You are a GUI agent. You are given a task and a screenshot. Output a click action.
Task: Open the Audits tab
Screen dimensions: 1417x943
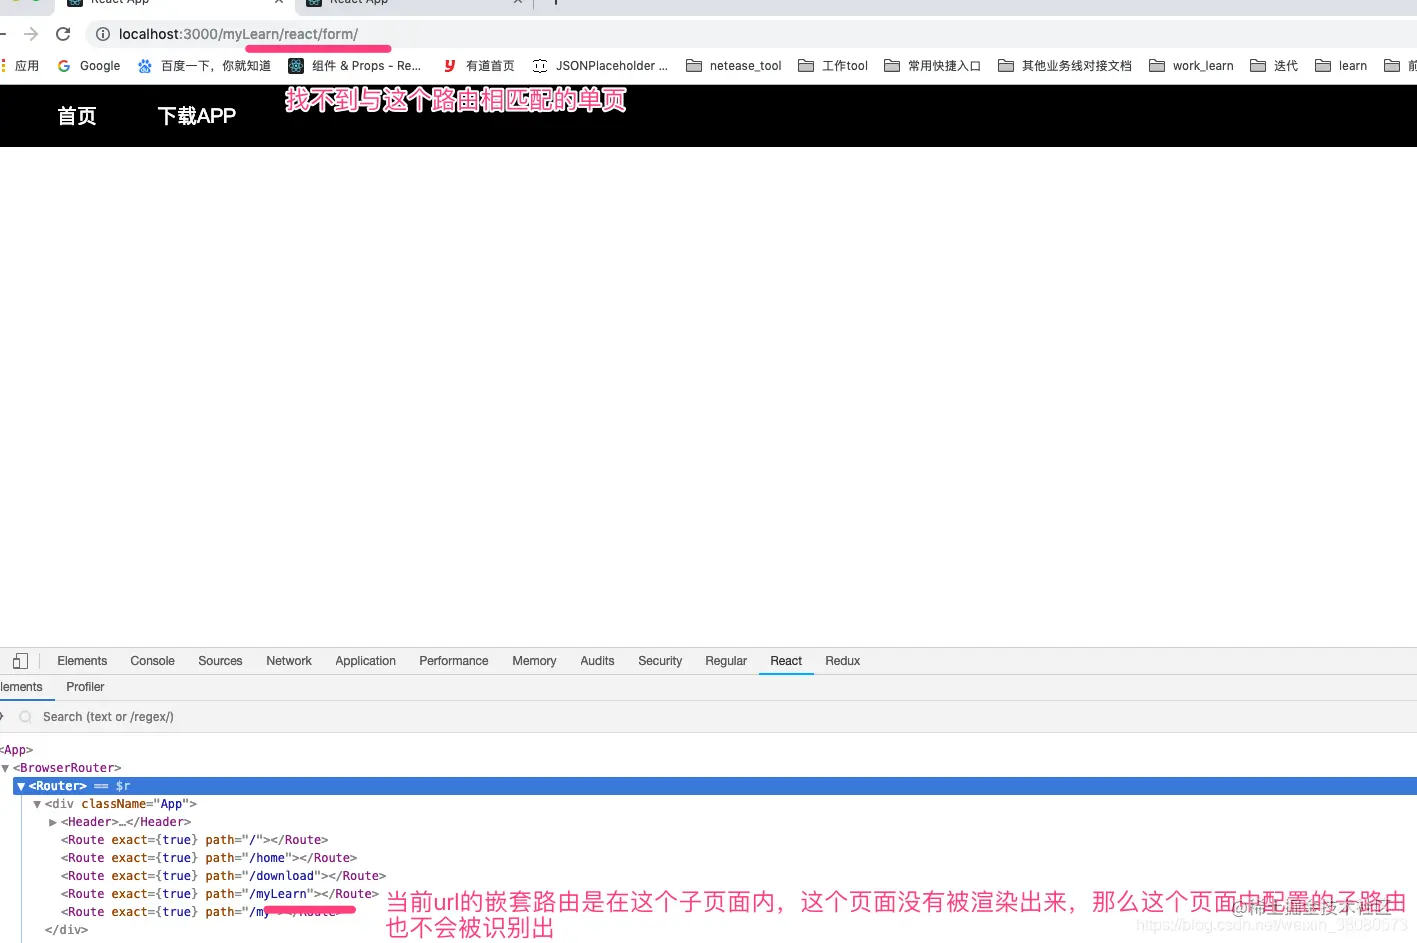pos(597,661)
